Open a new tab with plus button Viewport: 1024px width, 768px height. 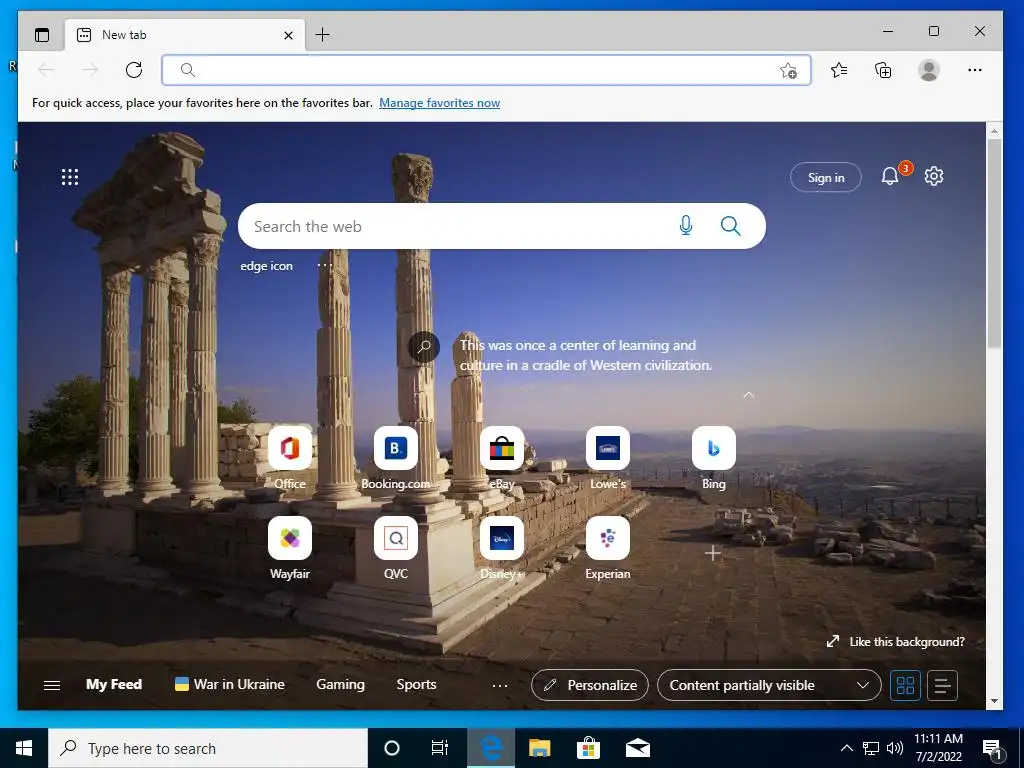(323, 35)
